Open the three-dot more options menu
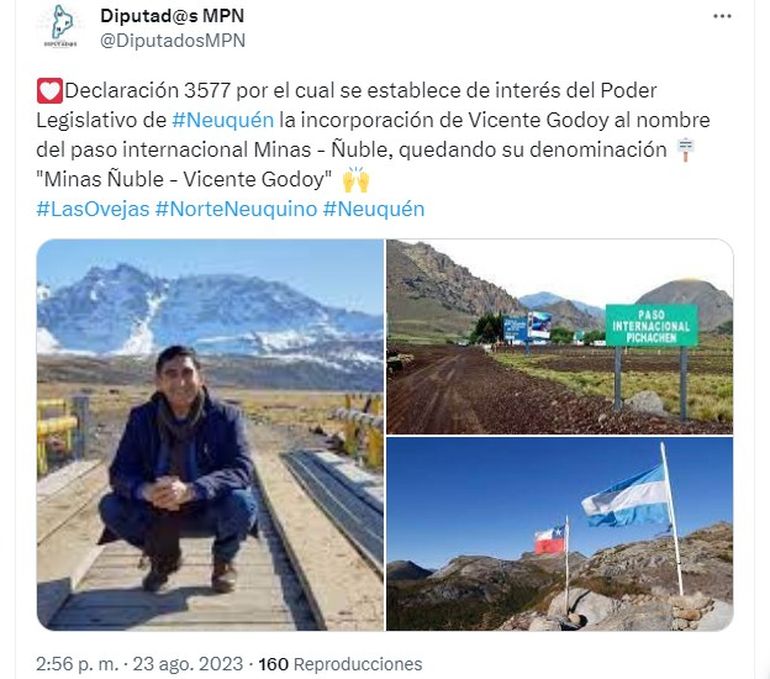 [x=722, y=16]
